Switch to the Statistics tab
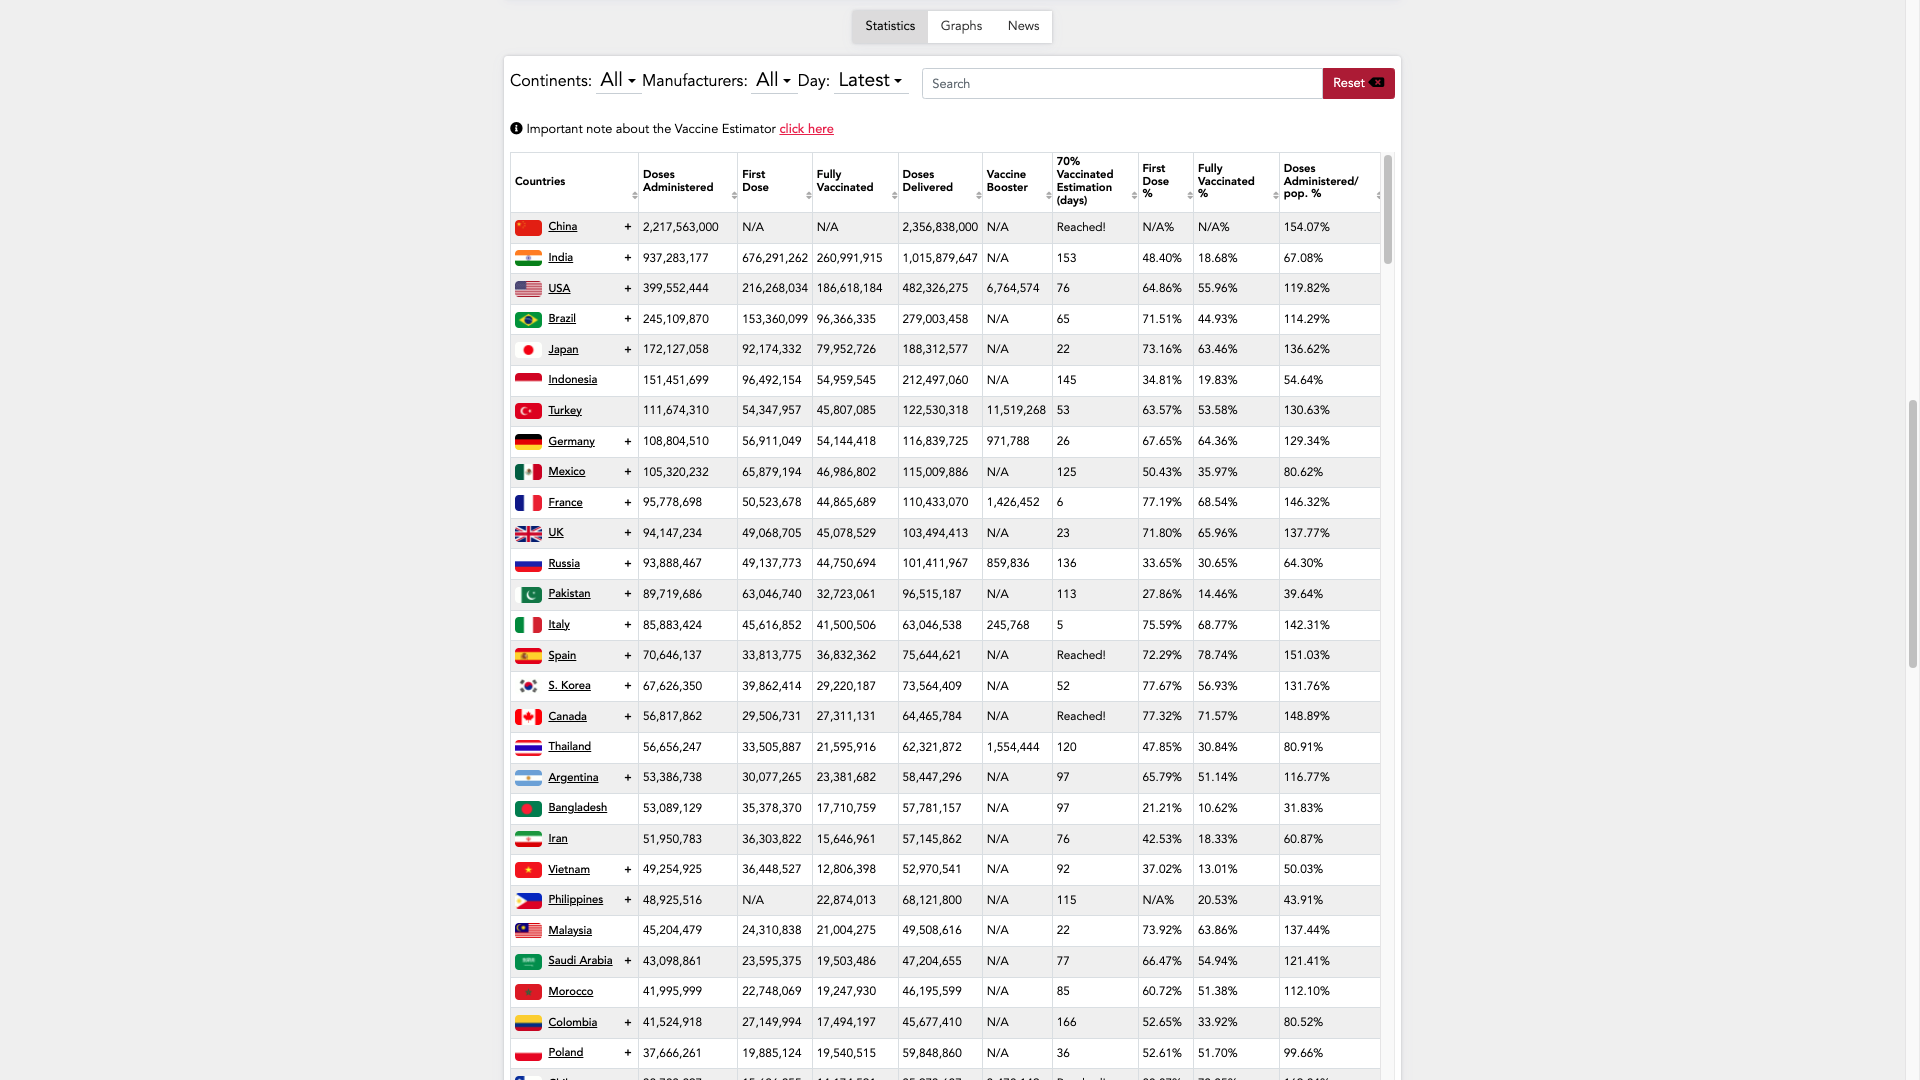The image size is (1920, 1080). (x=890, y=26)
